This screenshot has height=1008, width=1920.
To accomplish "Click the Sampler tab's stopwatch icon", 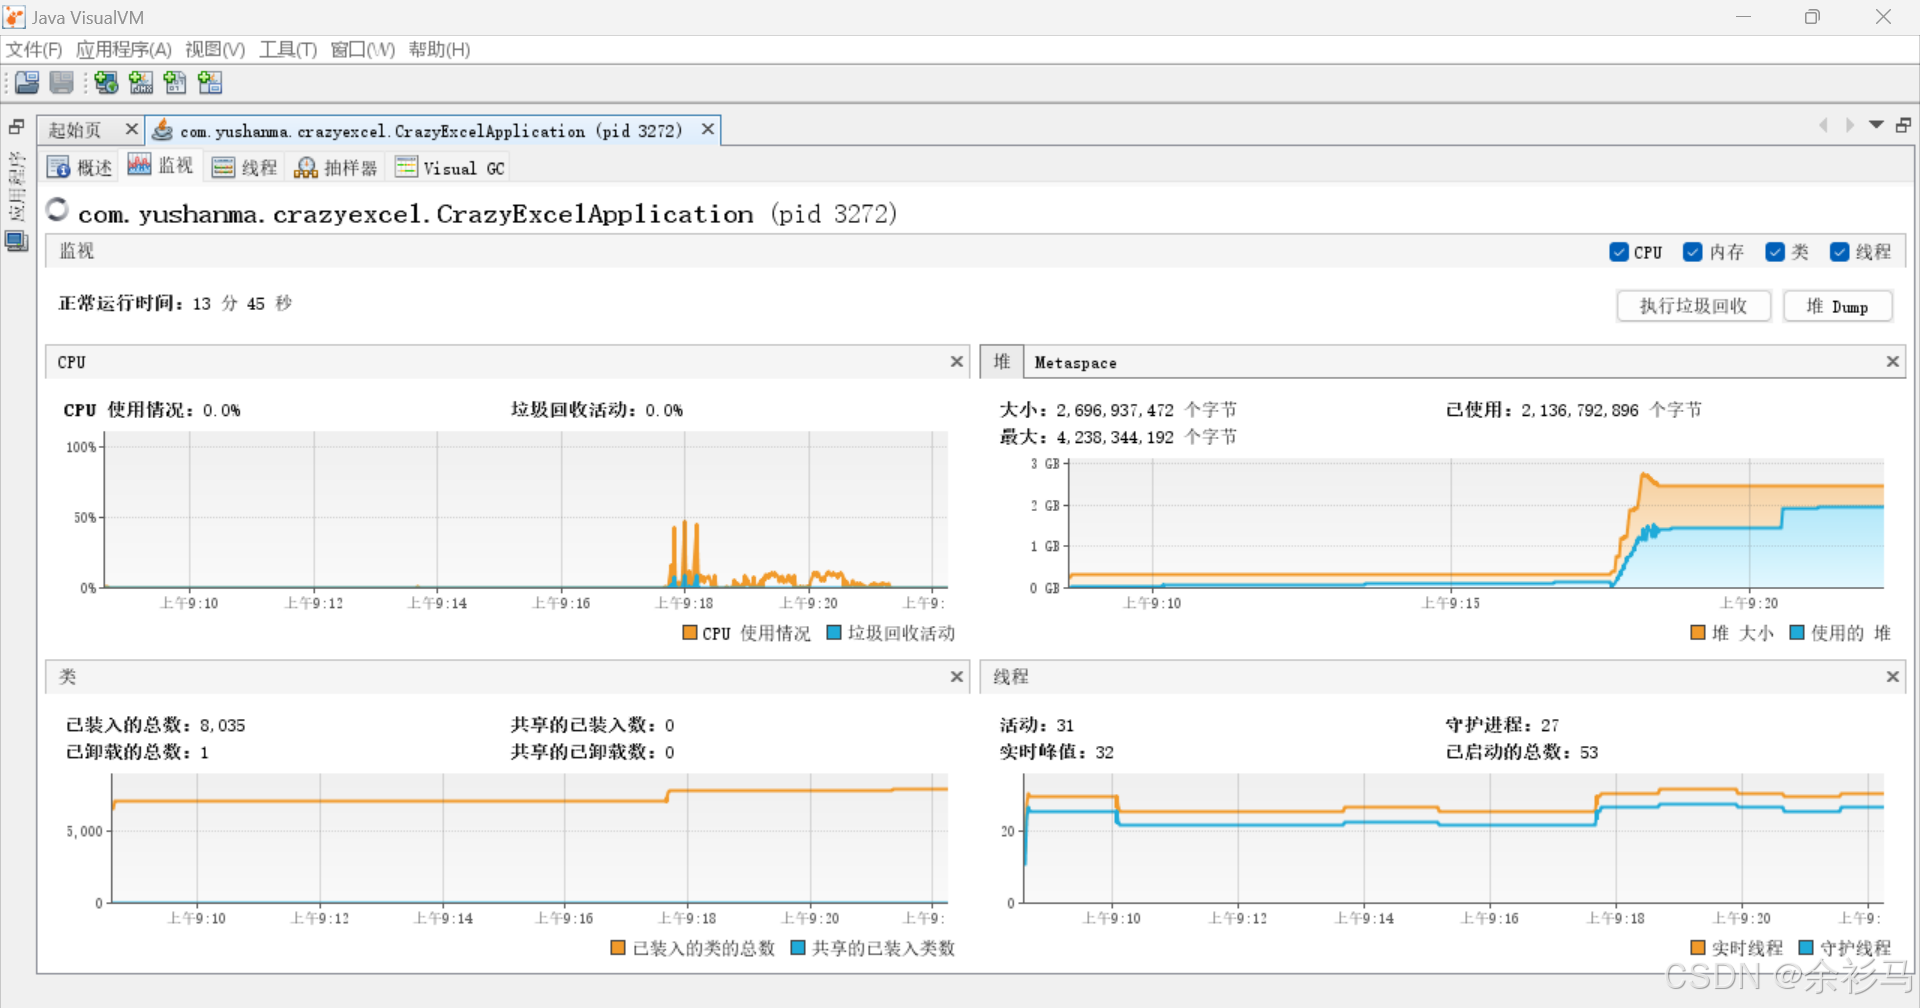I will (x=306, y=167).
